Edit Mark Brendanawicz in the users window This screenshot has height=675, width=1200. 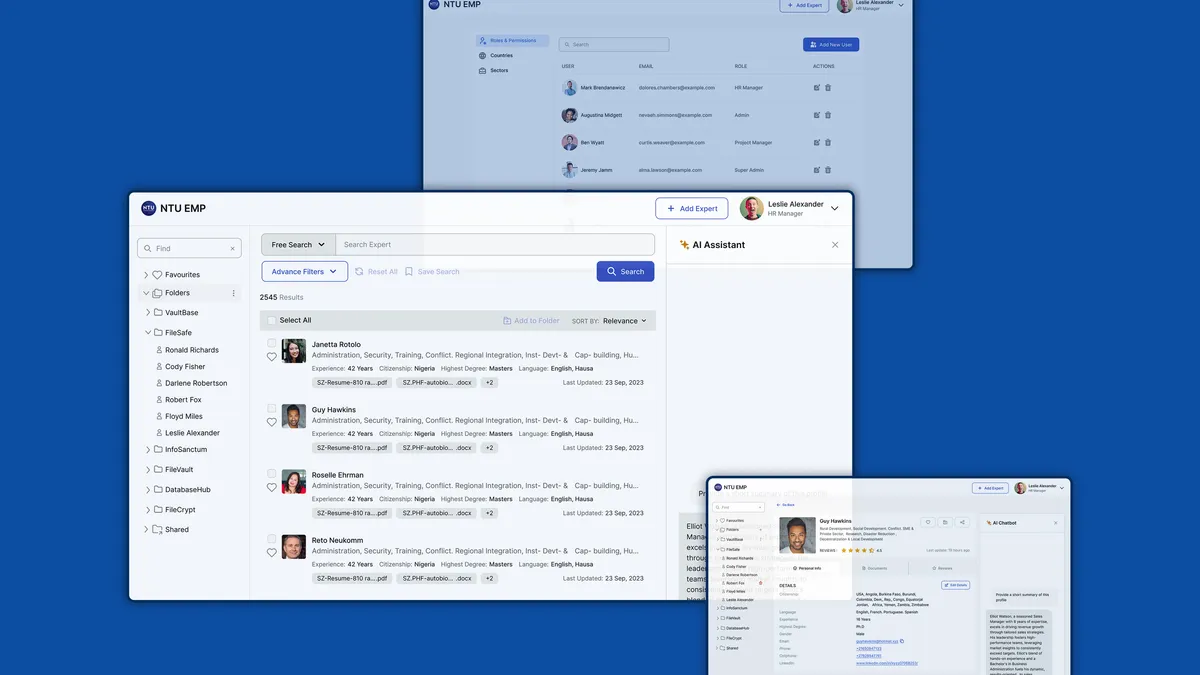tap(817, 87)
